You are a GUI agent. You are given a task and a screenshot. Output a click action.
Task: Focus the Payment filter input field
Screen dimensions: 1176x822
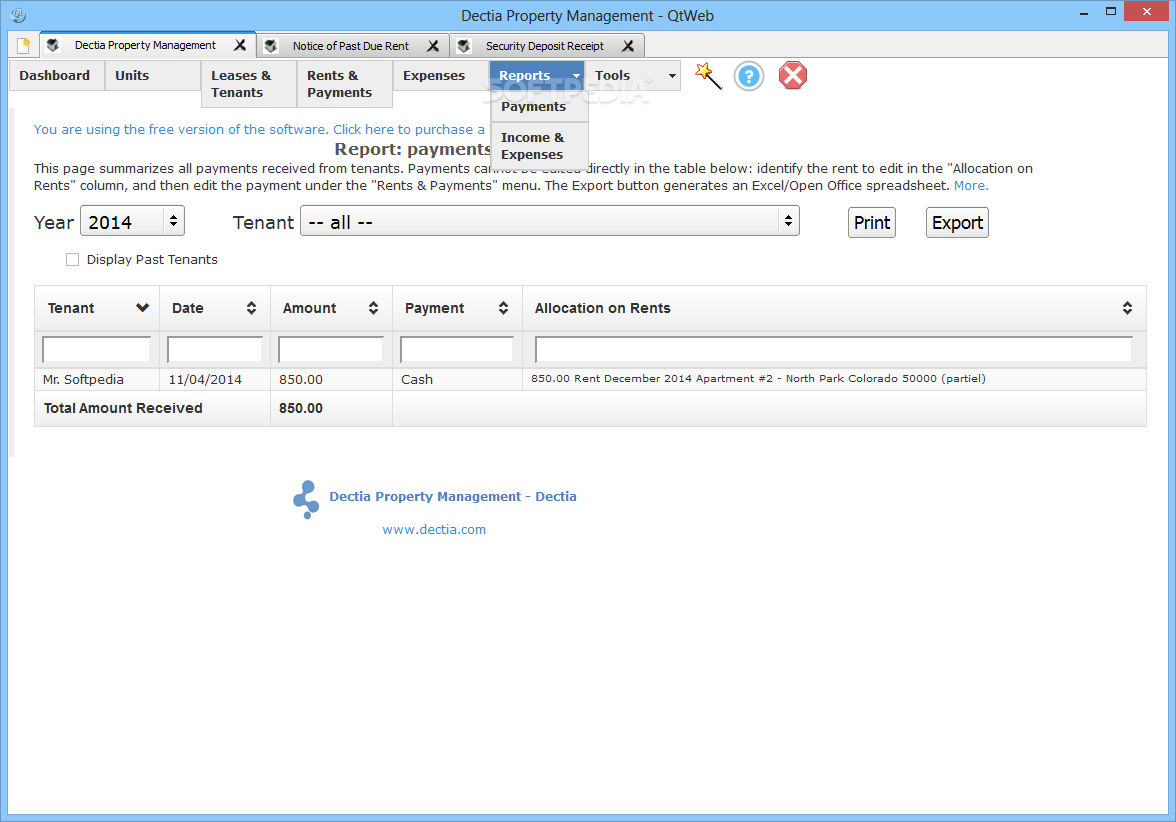(x=457, y=350)
